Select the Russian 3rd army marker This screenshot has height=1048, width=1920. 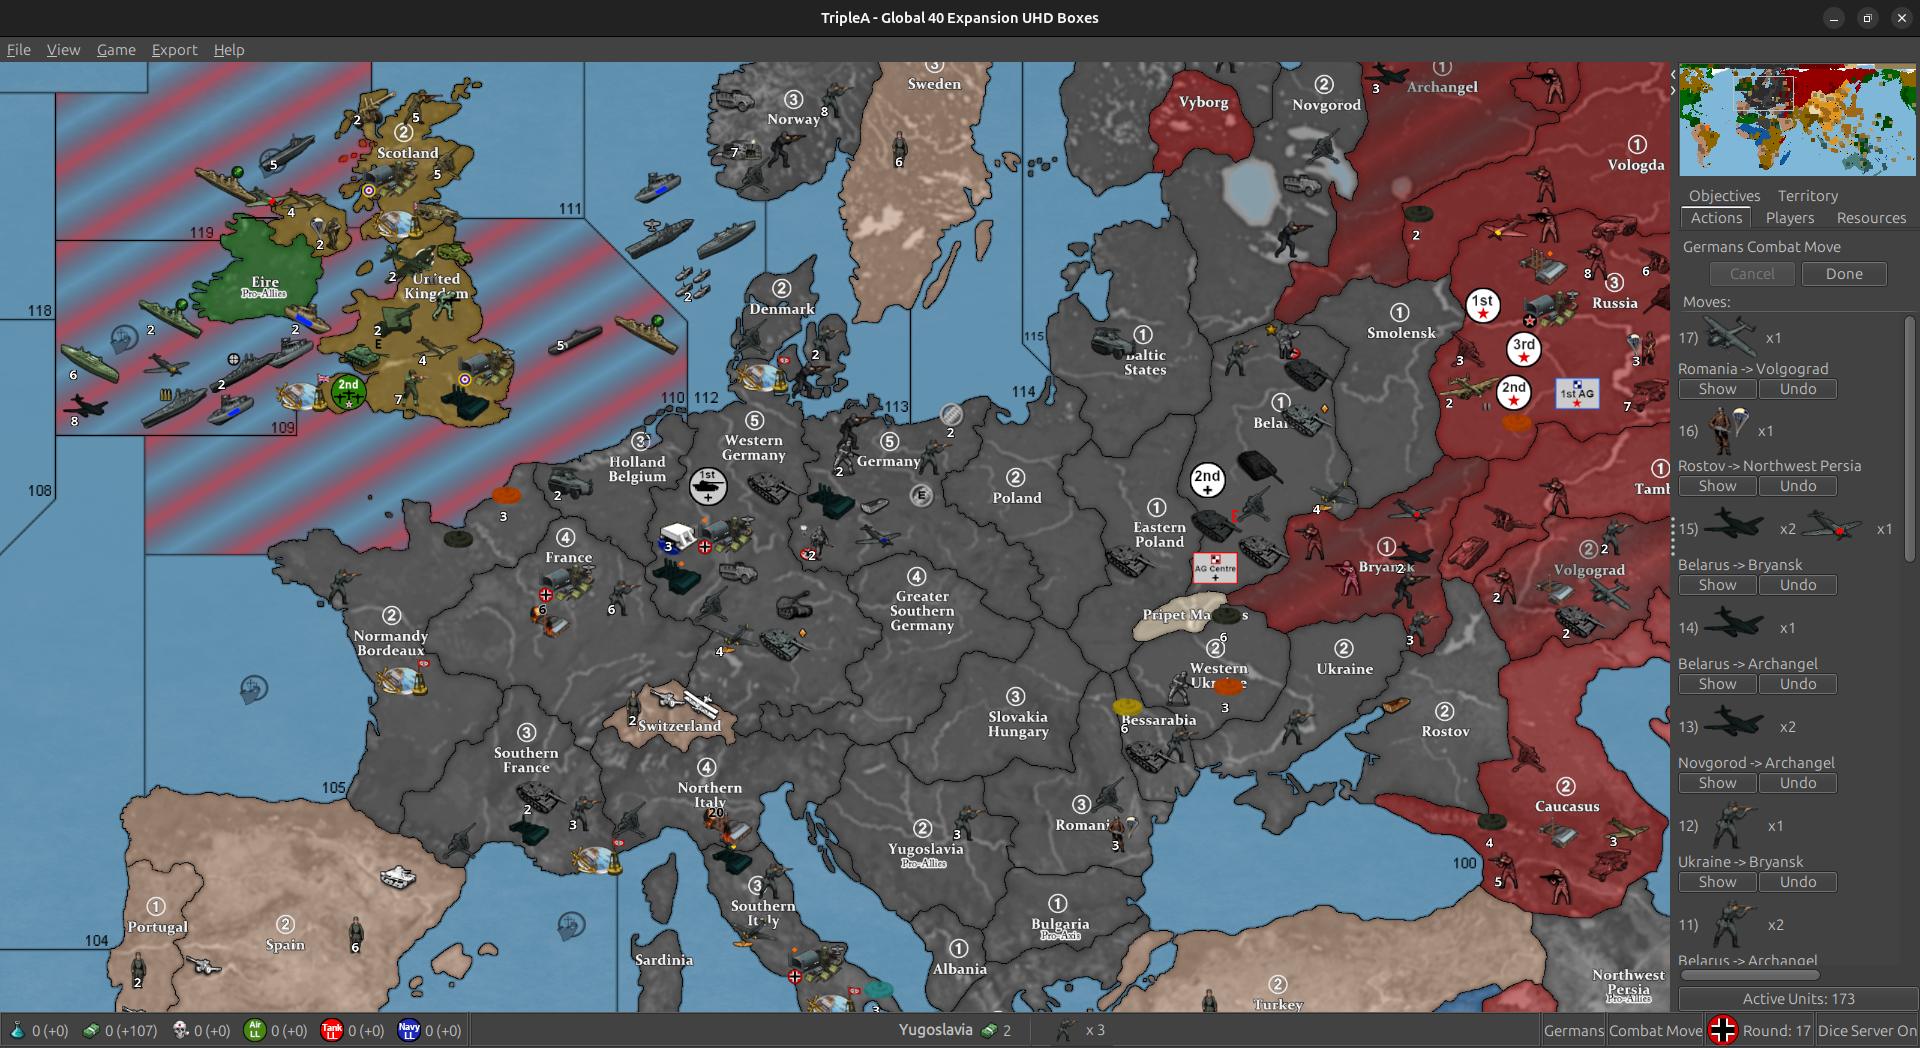pyautogui.click(x=1523, y=348)
